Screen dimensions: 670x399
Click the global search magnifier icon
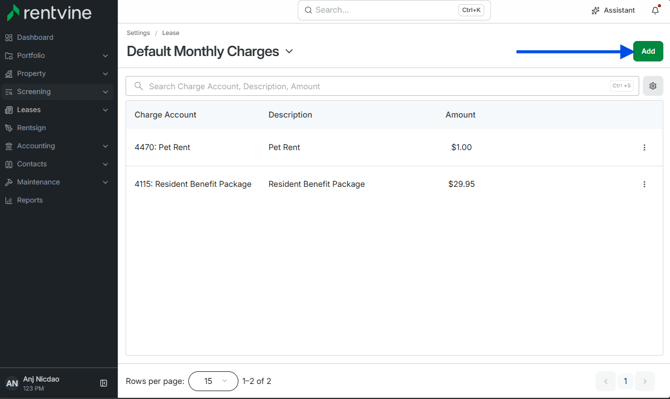(x=308, y=10)
